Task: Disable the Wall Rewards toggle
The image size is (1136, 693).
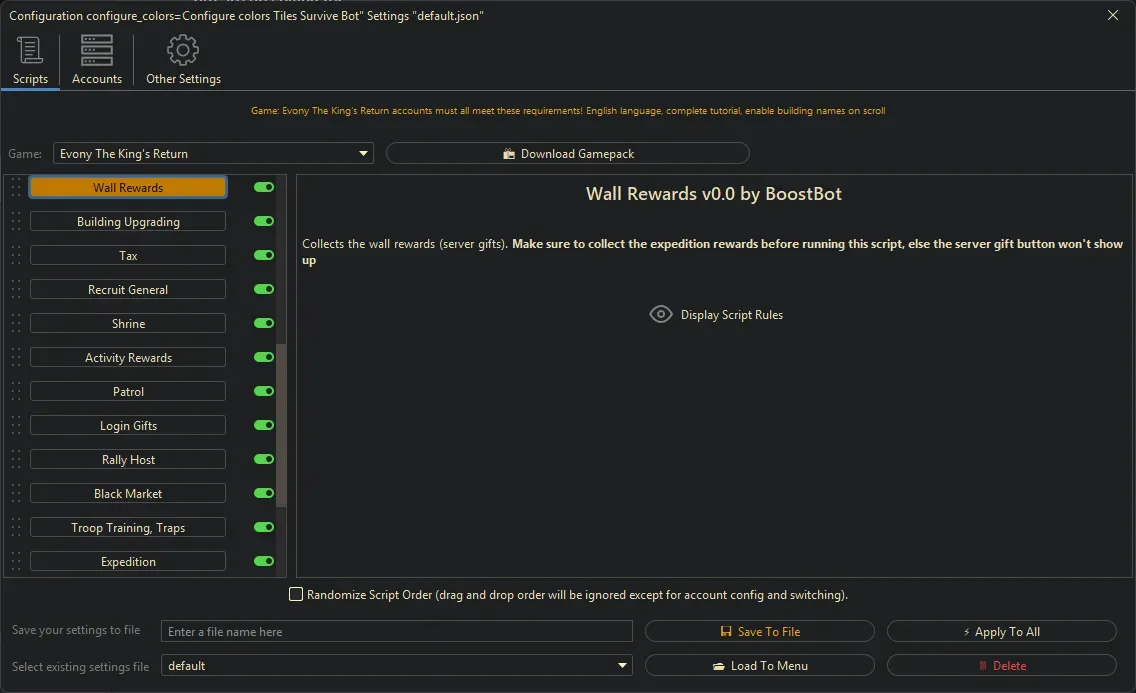Action: point(262,187)
